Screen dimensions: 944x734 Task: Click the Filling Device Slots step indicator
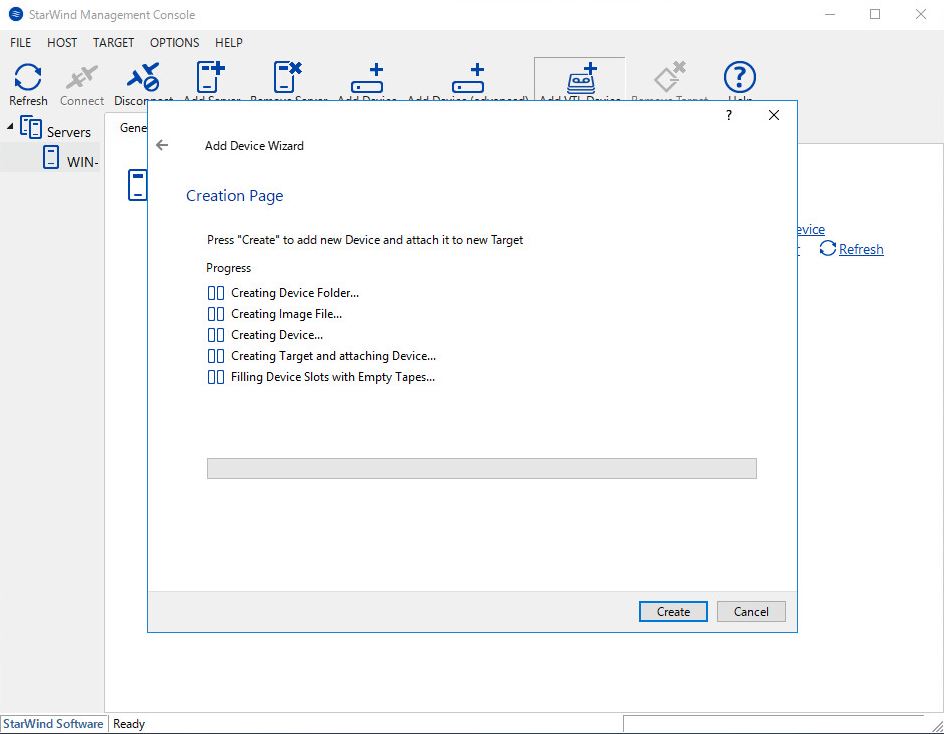(216, 378)
